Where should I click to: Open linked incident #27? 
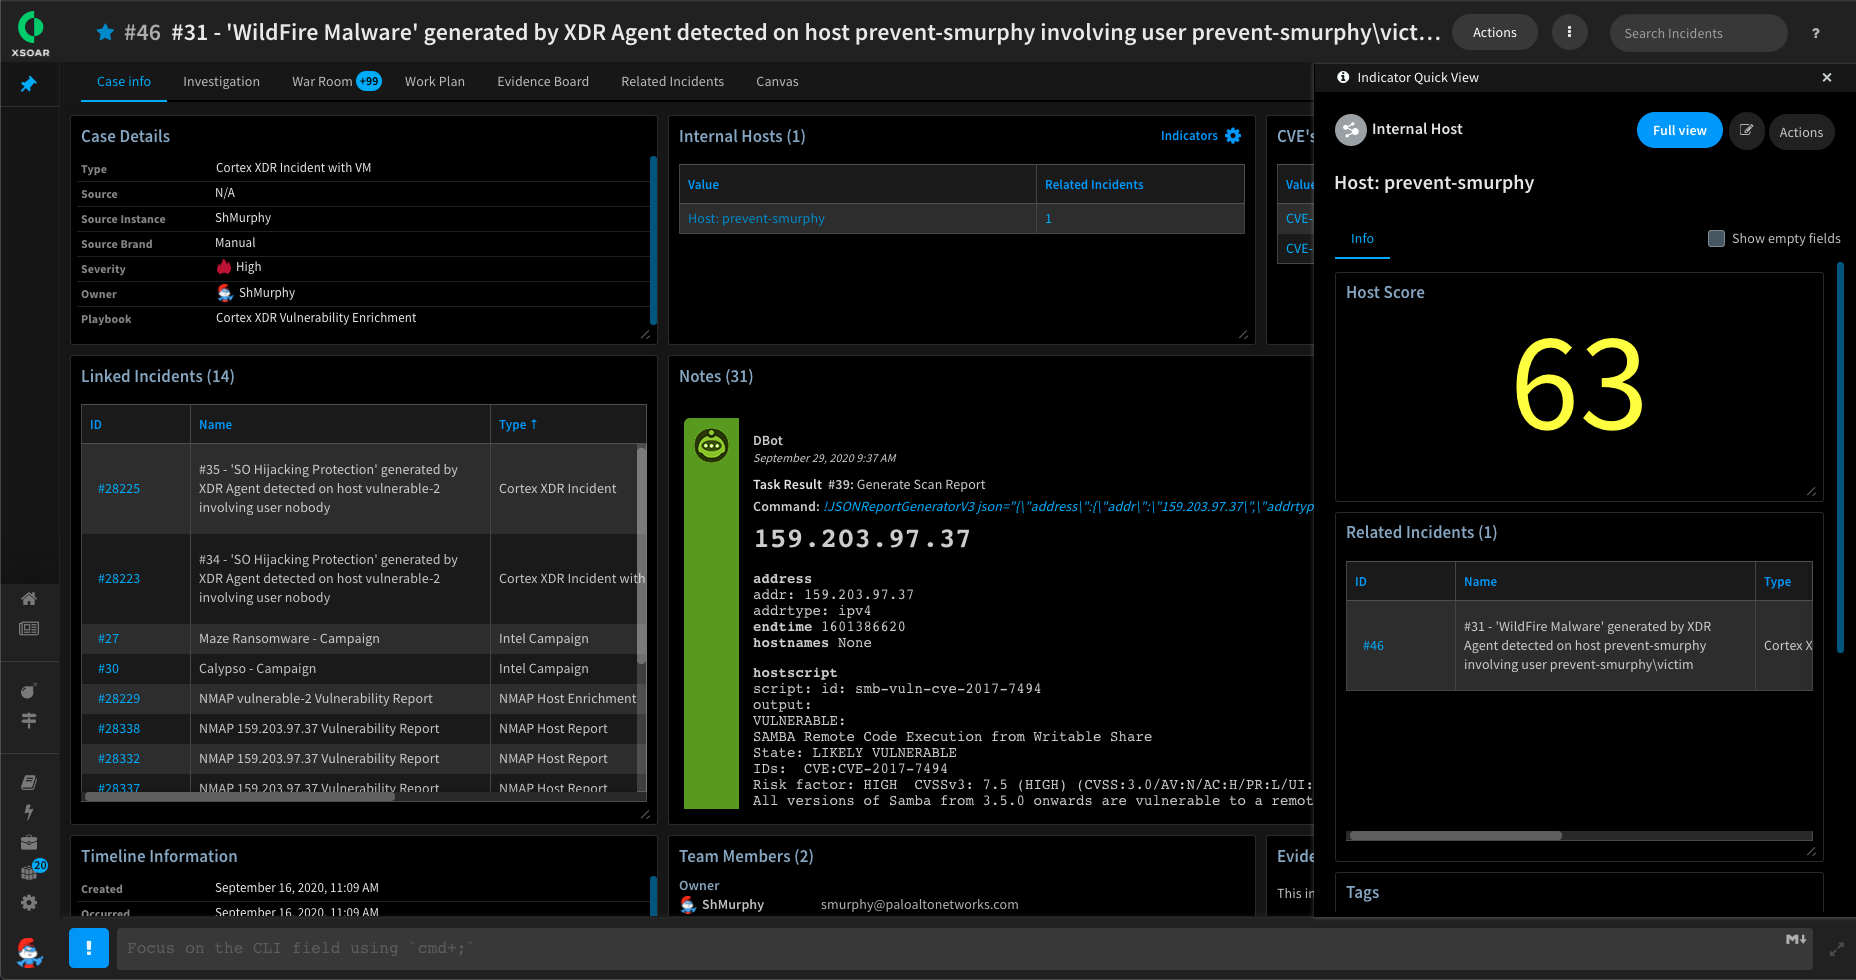(x=108, y=639)
